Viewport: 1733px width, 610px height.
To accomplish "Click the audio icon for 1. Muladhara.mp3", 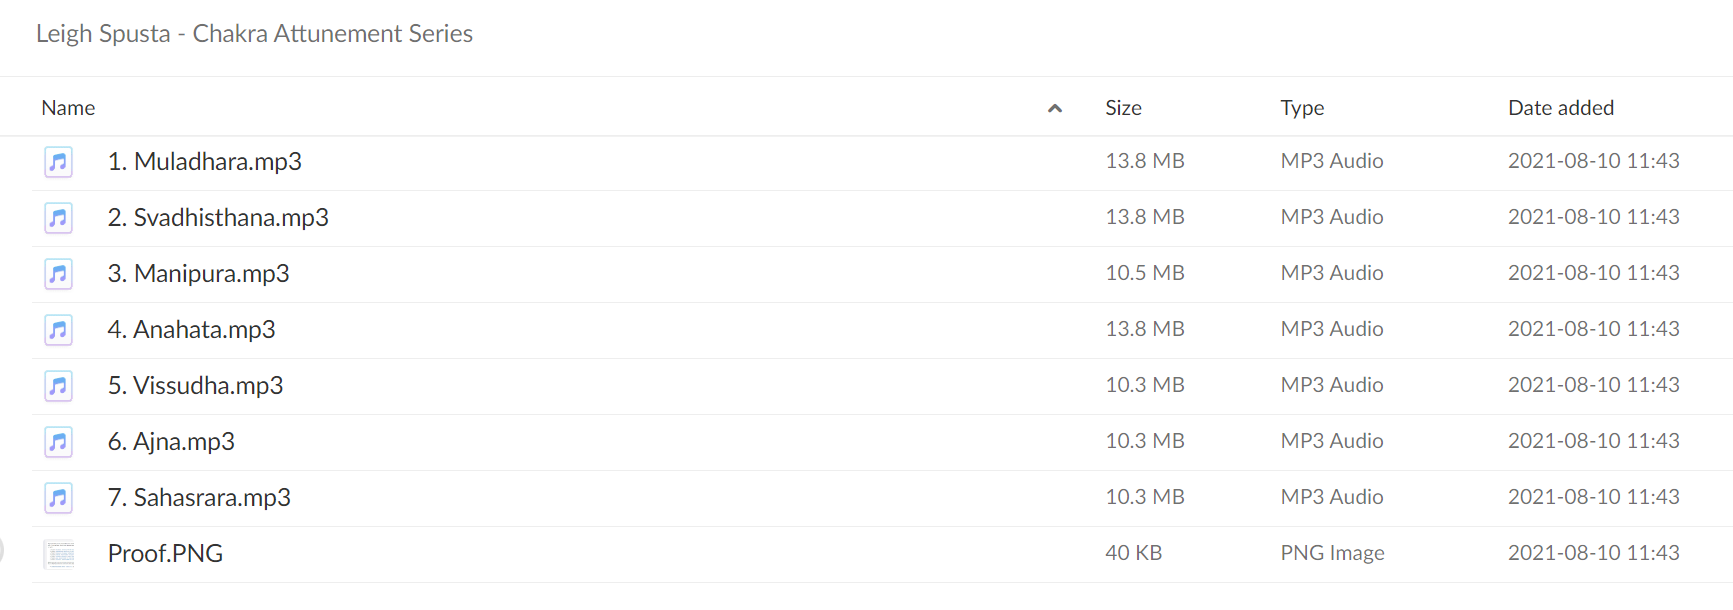I will click(x=58, y=161).
